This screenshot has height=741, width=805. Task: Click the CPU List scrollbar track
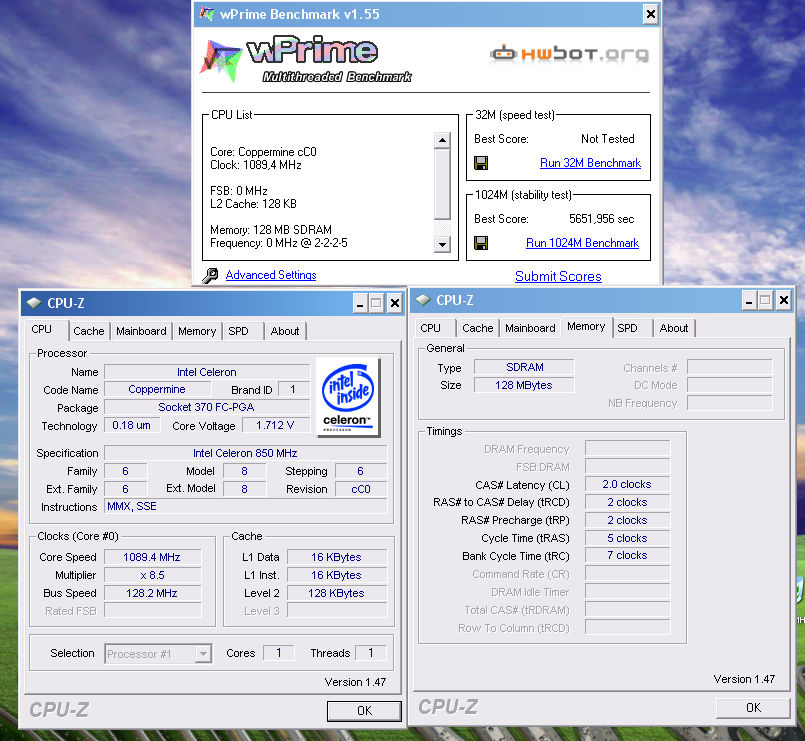point(442,191)
